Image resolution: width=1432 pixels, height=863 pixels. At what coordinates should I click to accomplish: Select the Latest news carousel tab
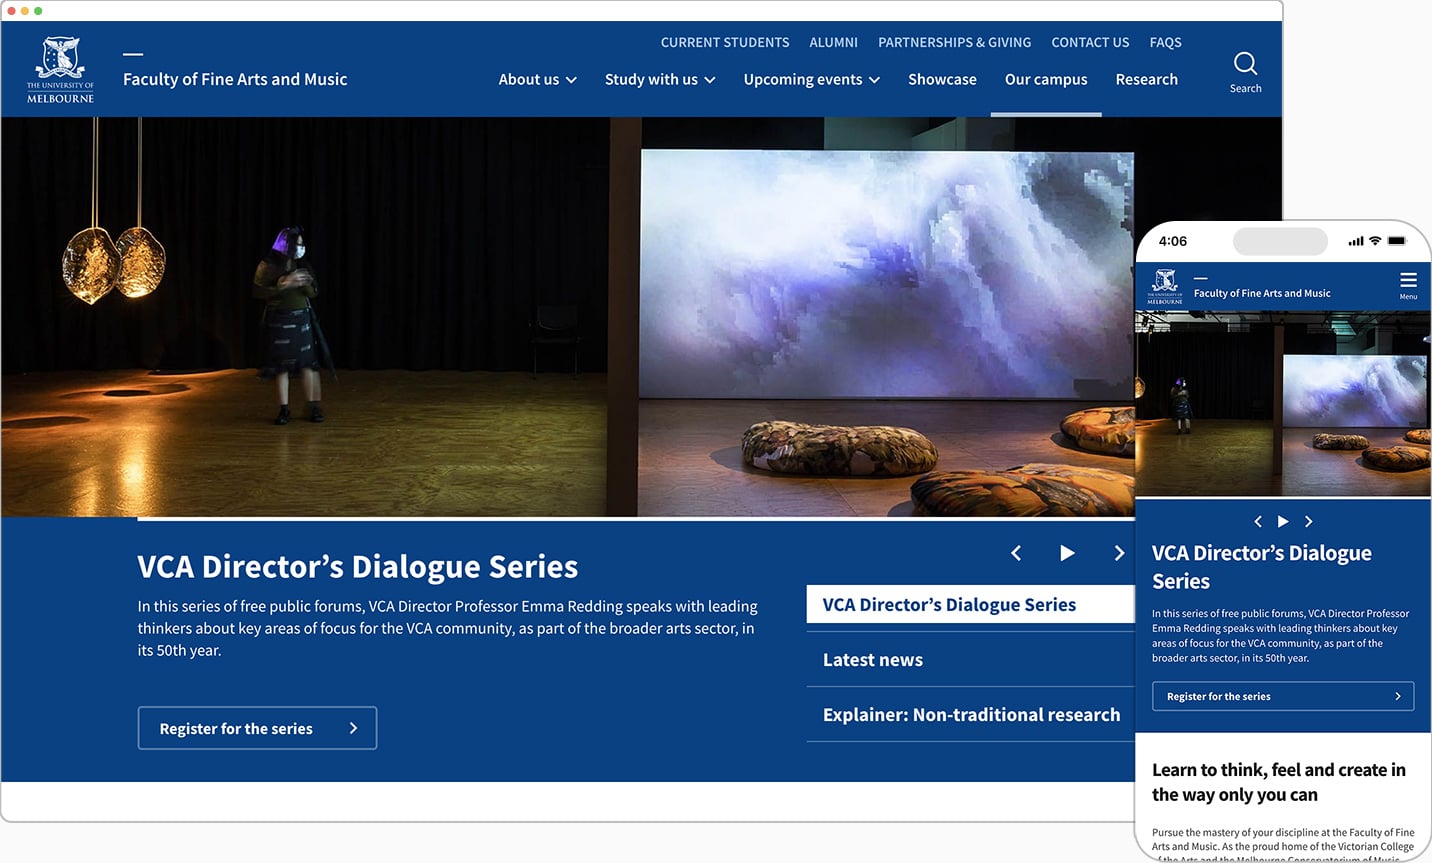[872, 660]
